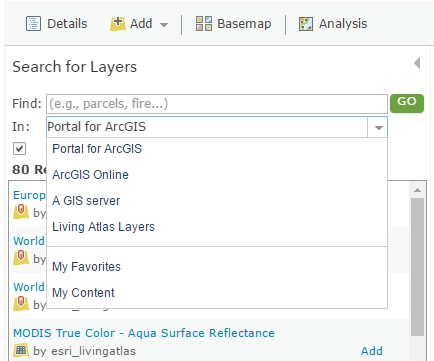Image resolution: width=434 pixels, height=361 pixels.
Task: Add the MODIS True Color layer
Action: click(372, 351)
